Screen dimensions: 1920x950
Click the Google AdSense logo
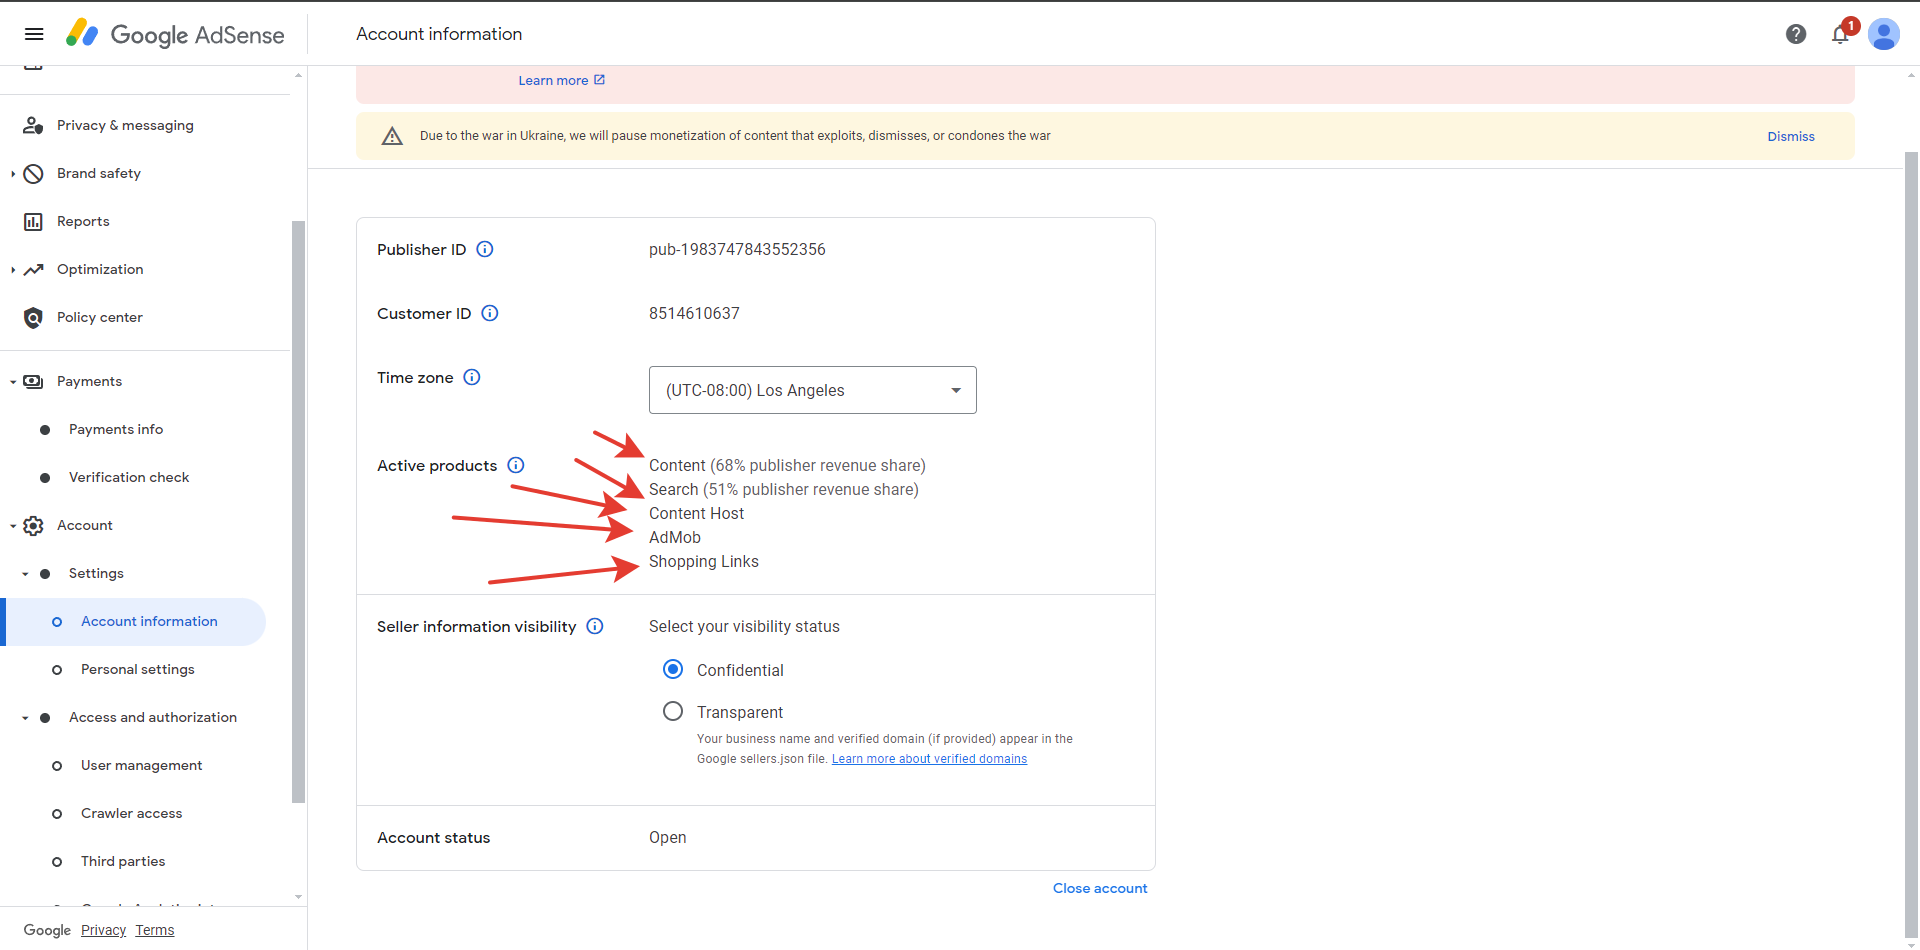click(x=175, y=34)
